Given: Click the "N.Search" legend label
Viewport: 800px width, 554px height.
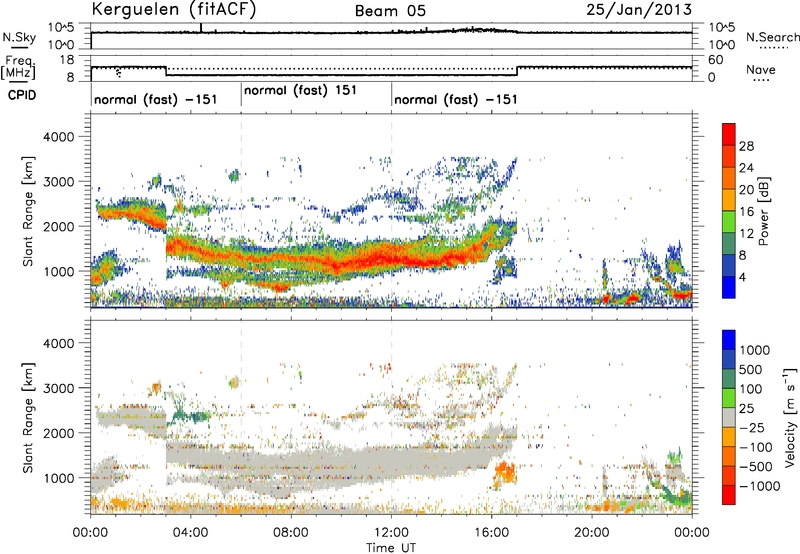Looking at the screenshot, I should (773, 37).
